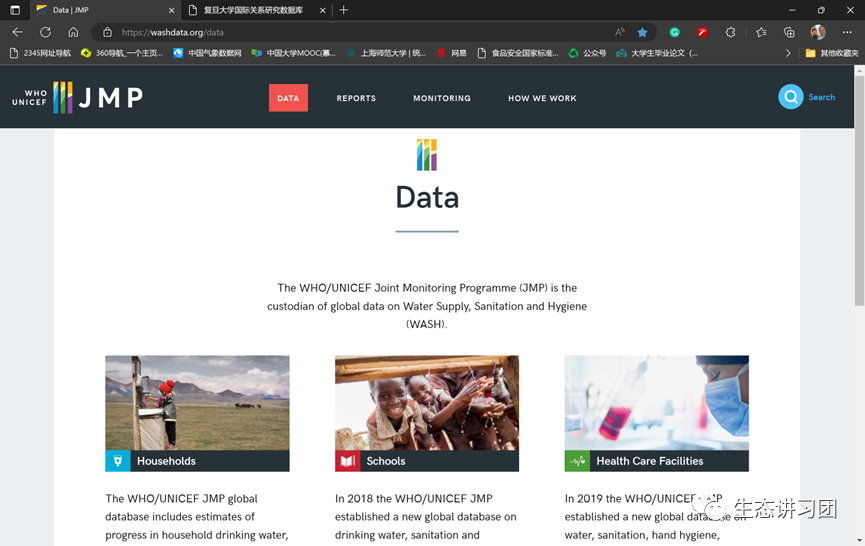Click the Data page heading
865x546 pixels.
point(427,197)
